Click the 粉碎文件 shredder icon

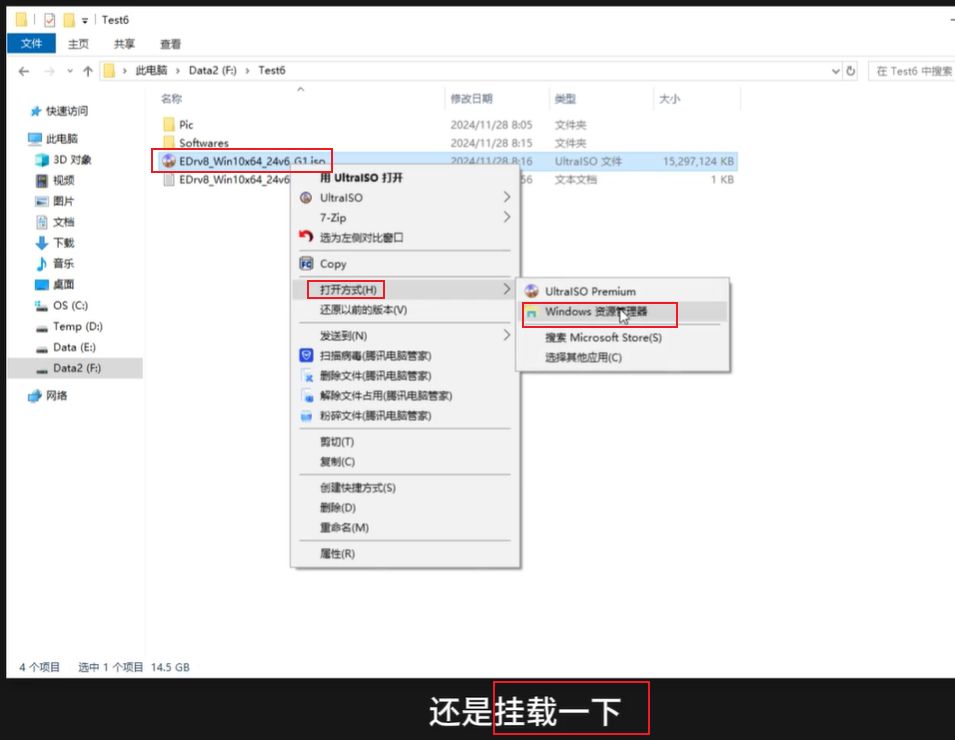(x=307, y=415)
